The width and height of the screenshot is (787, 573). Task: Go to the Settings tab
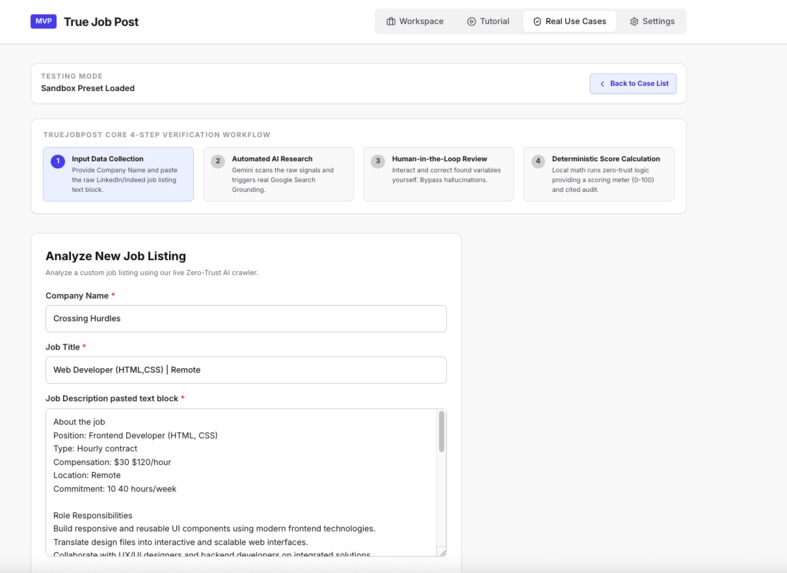click(x=652, y=22)
